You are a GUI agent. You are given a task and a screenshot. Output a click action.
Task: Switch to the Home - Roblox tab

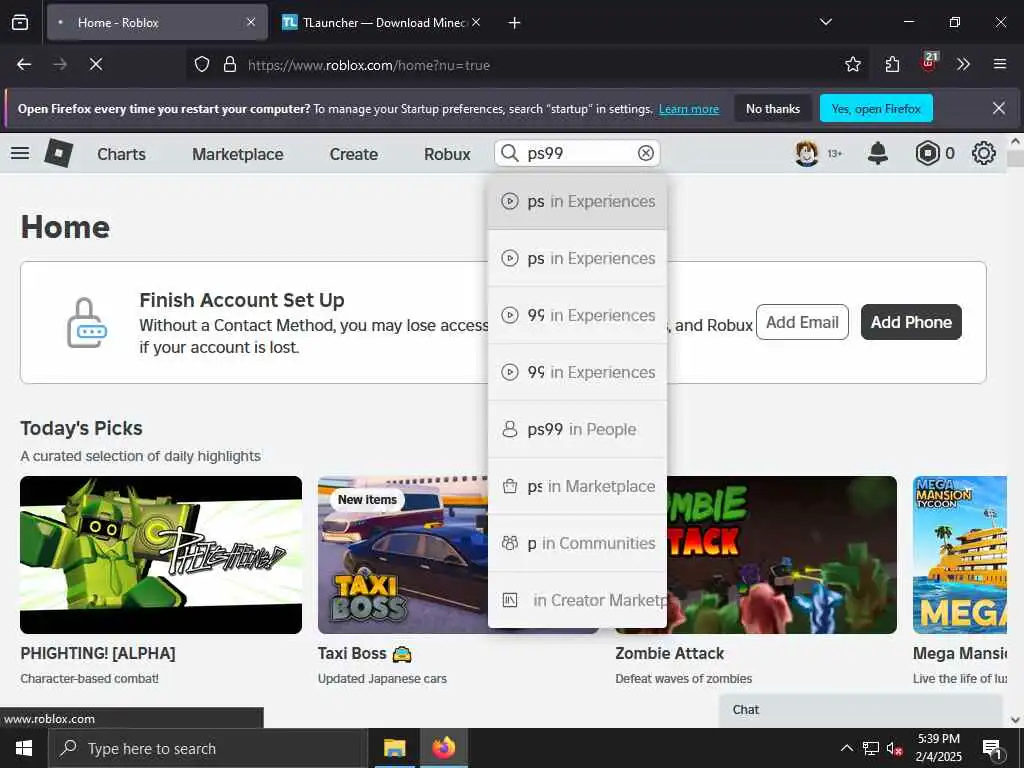coord(157,22)
